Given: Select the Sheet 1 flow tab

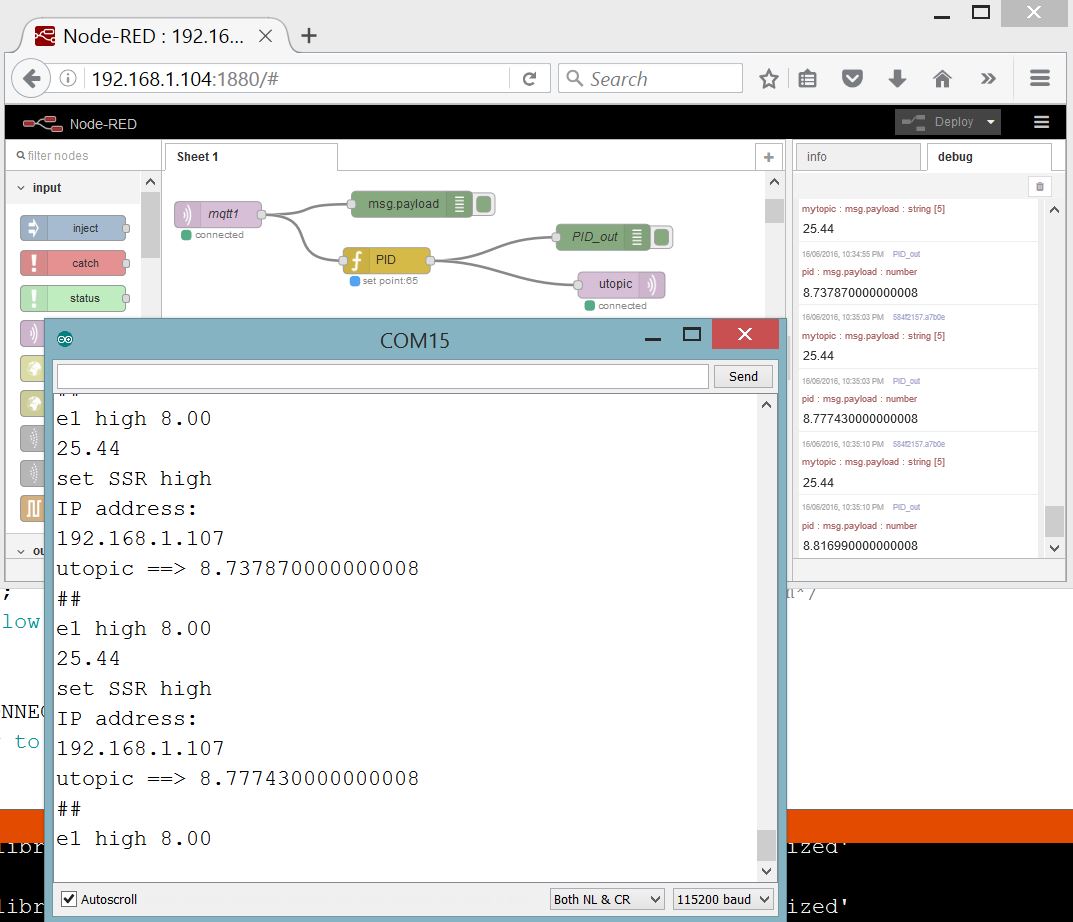Looking at the screenshot, I should tap(250, 157).
